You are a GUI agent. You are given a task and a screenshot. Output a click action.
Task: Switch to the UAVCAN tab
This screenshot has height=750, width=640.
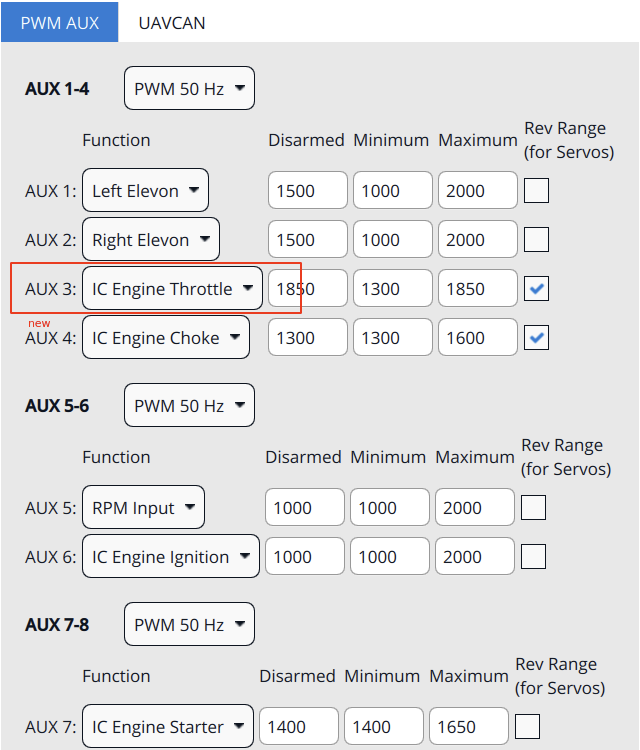(172, 22)
